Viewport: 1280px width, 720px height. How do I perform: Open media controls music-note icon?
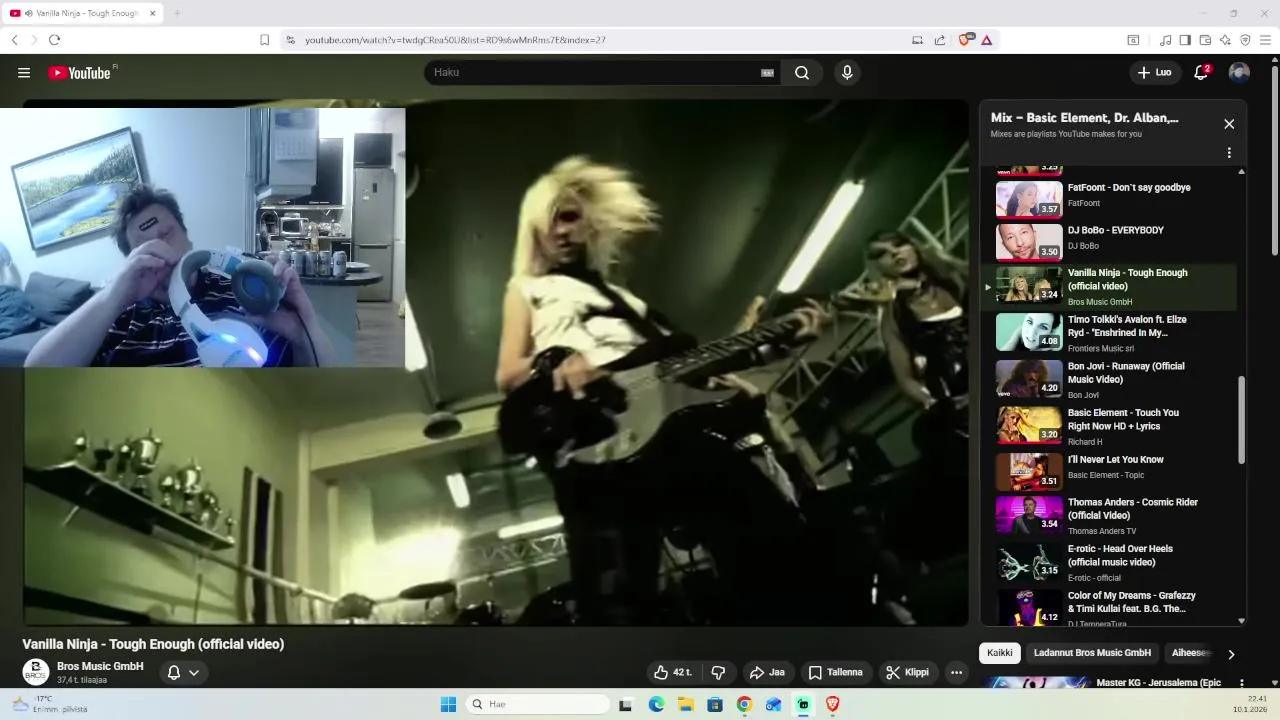point(1165,40)
